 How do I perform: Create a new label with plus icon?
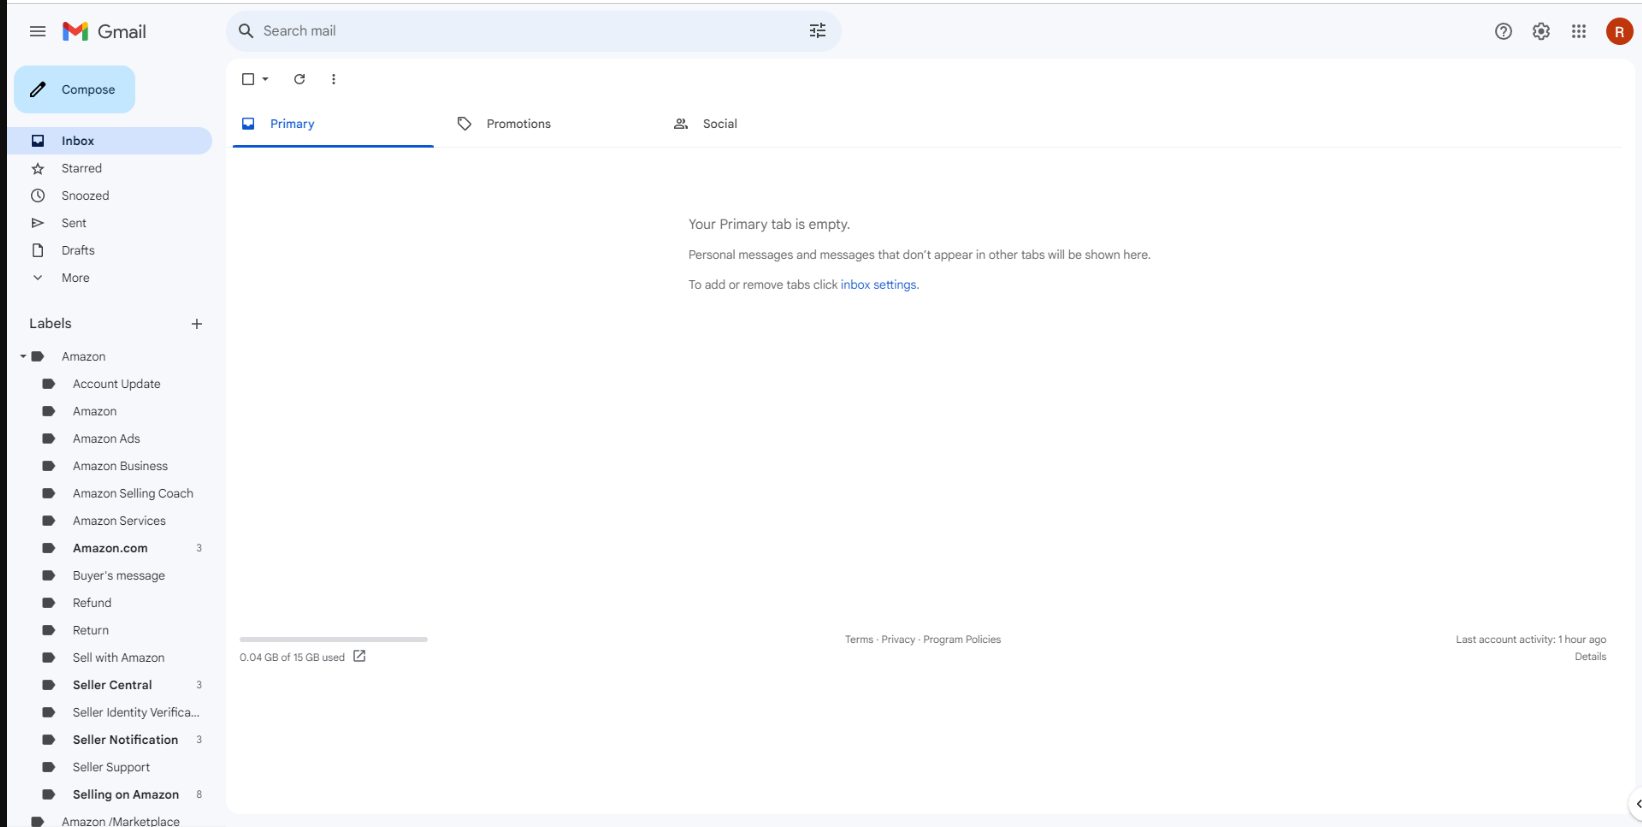pyautogui.click(x=197, y=324)
